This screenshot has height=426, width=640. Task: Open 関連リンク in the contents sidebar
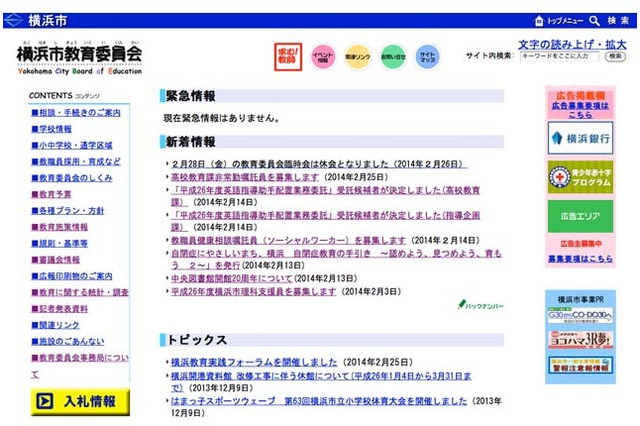tap(56, 325)
